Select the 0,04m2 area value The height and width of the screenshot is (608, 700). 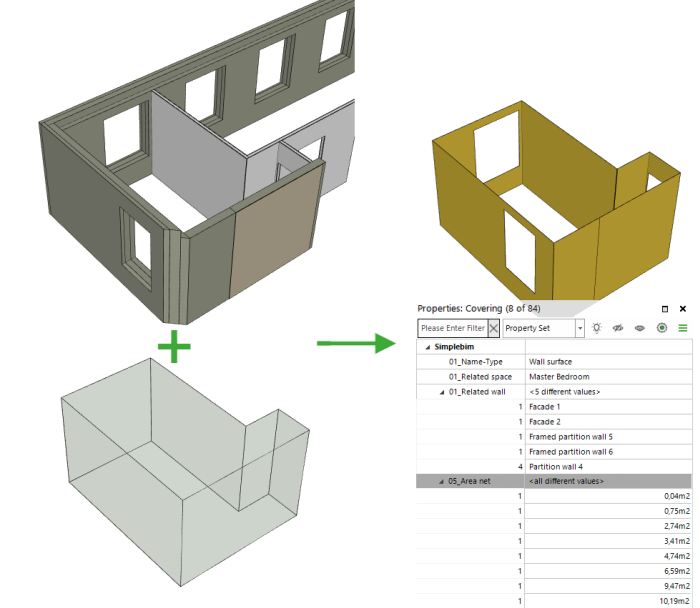click(x=677, y=496)
